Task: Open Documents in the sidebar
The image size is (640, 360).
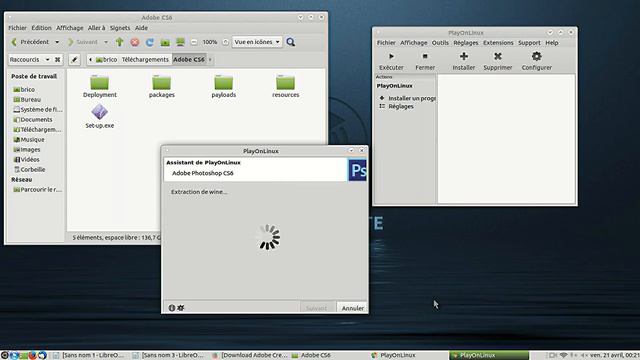Action: pyautogui.click(x=33, y=119)
